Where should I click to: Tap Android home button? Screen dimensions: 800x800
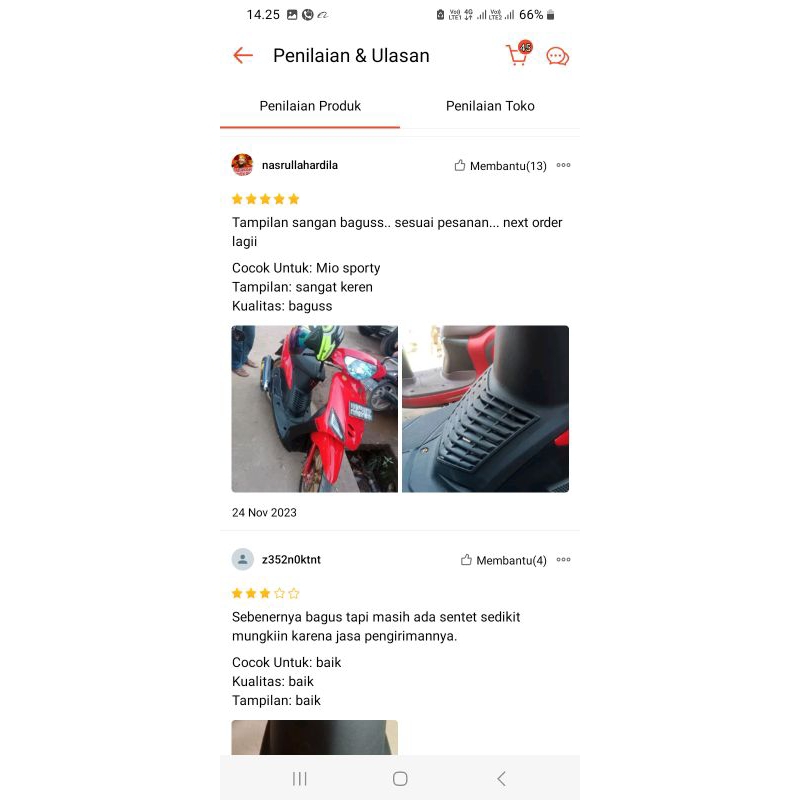pos(400,779)
